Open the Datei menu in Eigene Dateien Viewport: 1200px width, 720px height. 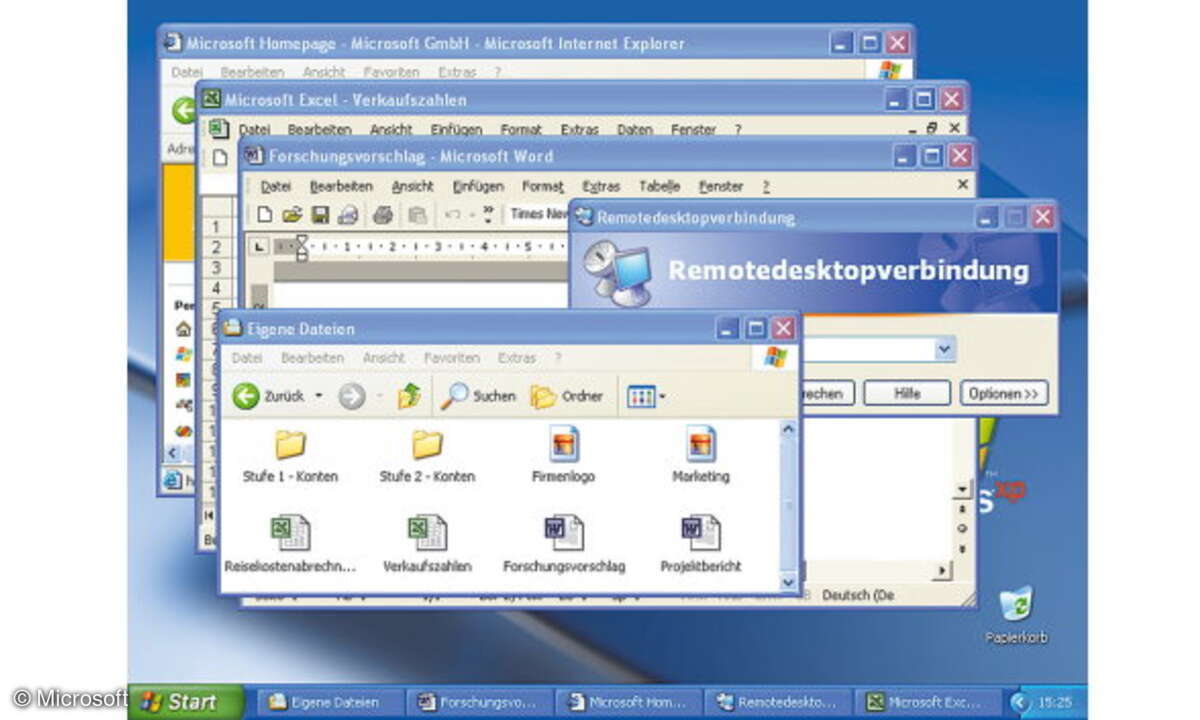click(x=246, y=357)
